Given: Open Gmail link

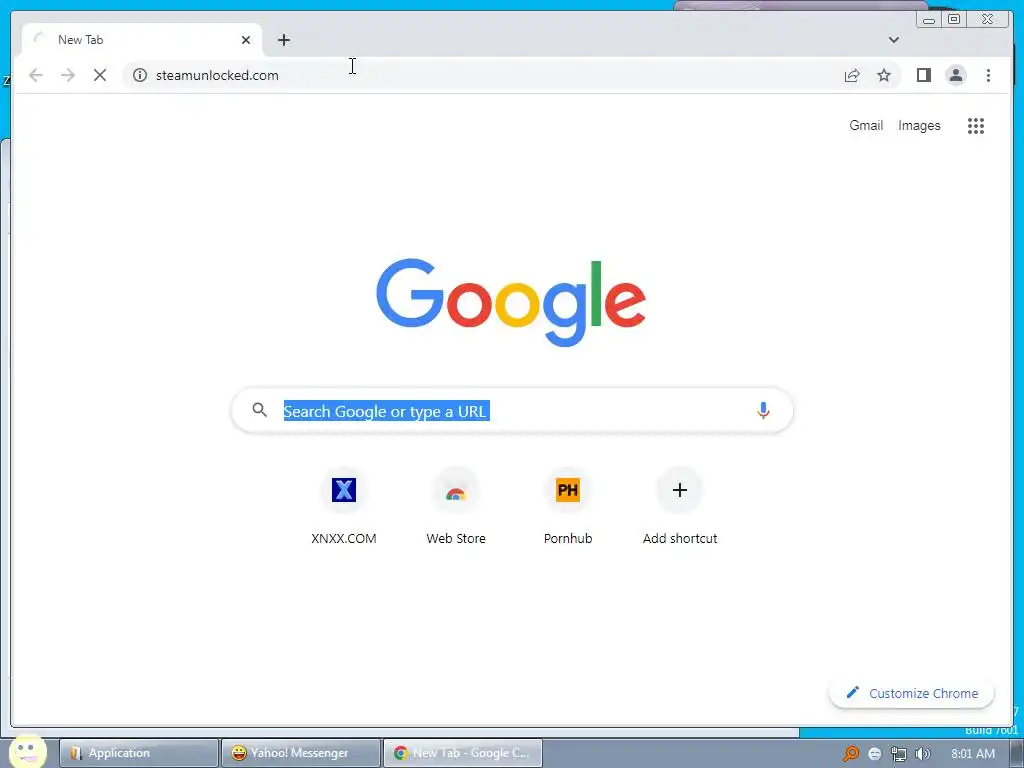Looking at the screenshot, I should coord(866,125).
